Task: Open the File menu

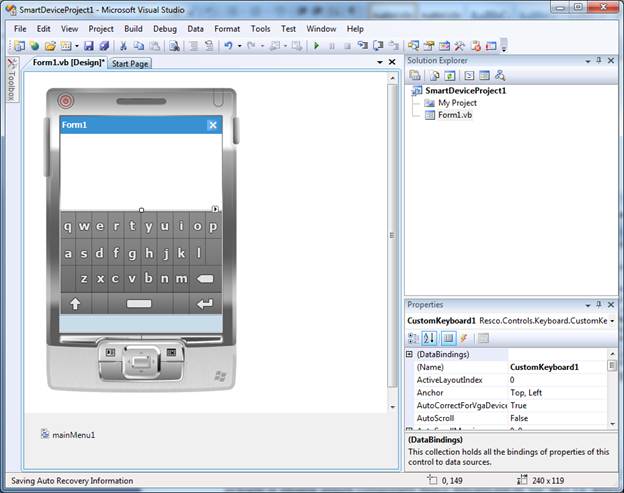Action: click(20, 29)
